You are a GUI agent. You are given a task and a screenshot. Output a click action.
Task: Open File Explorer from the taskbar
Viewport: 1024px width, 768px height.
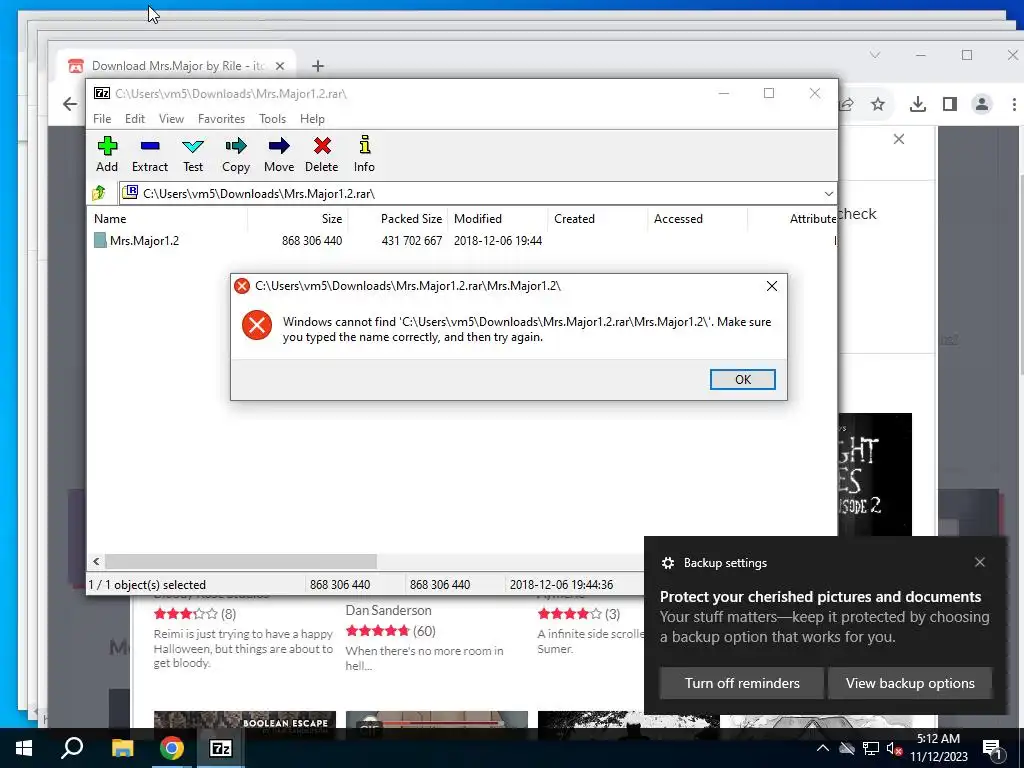coord(122,748)
